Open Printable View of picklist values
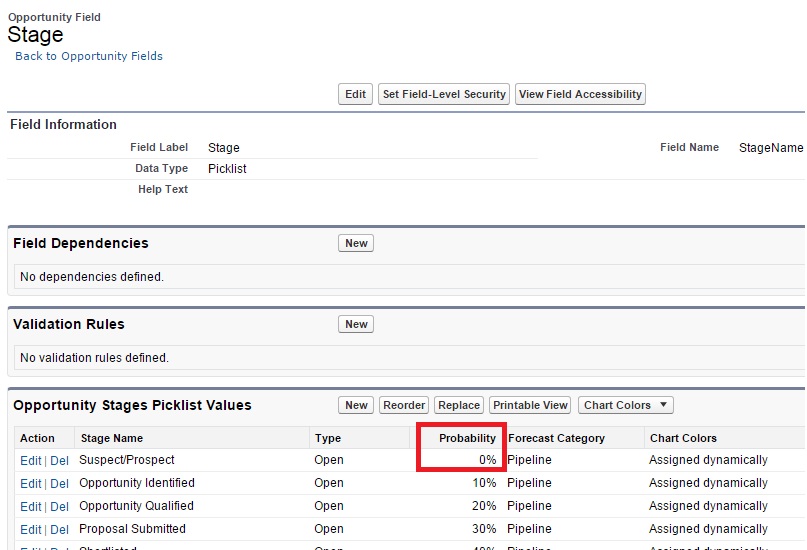The image size is (807, 550). click(x=530, y=405)
